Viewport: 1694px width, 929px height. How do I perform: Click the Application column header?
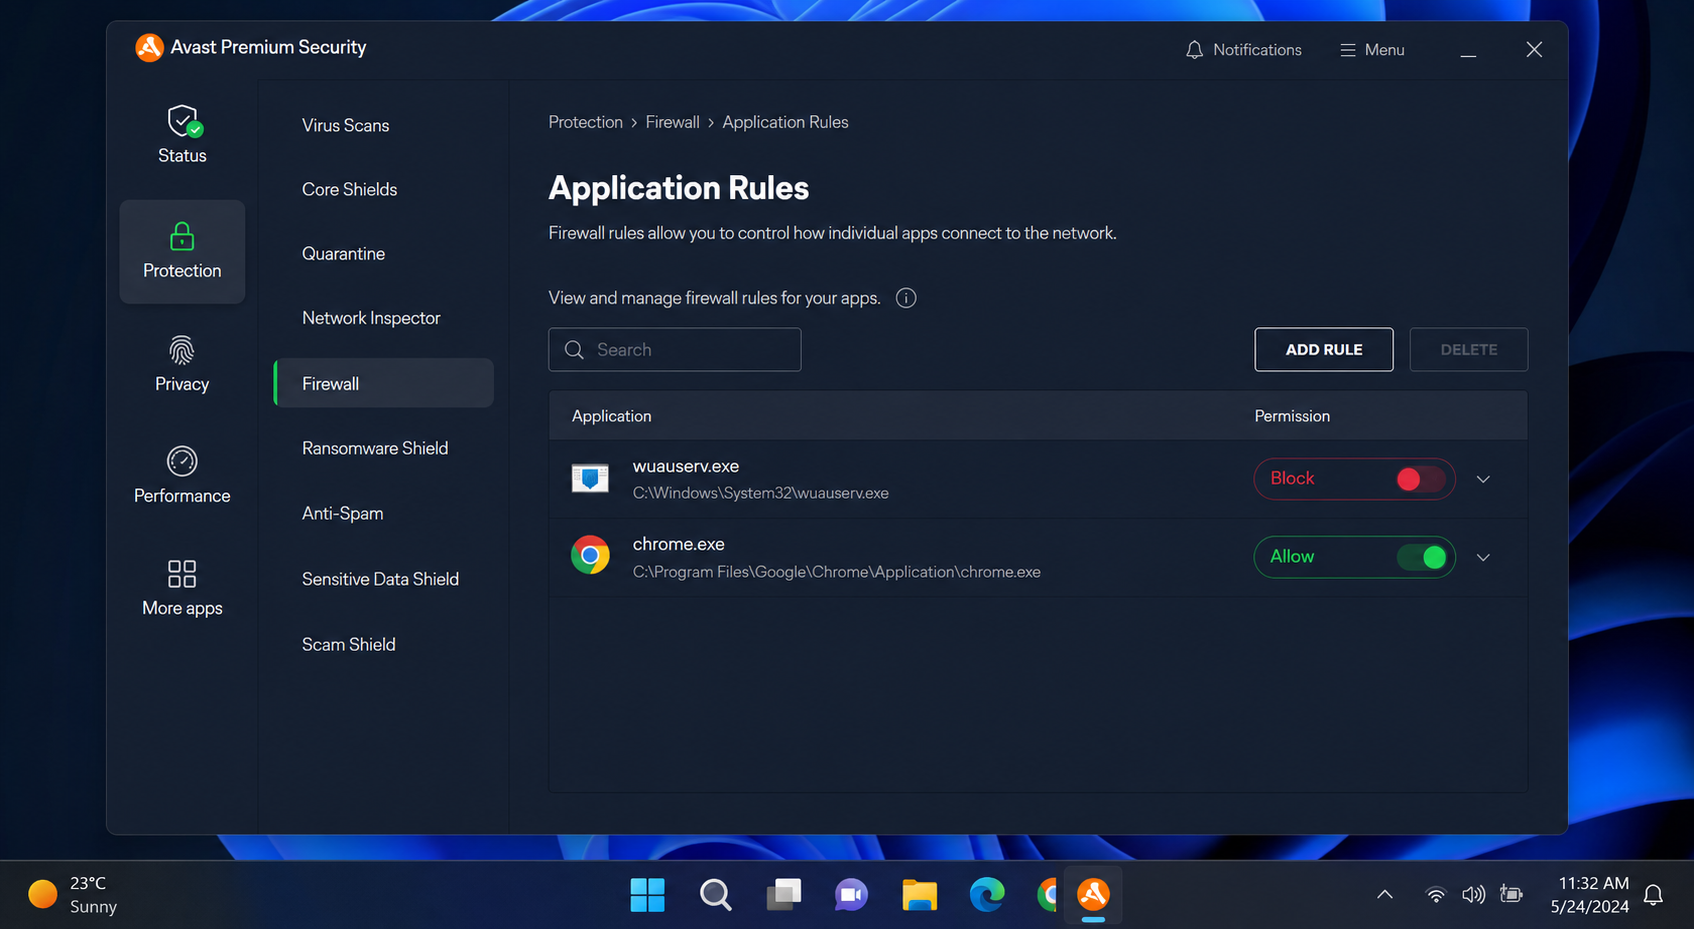pyautogui.click(x=612, y=416)
